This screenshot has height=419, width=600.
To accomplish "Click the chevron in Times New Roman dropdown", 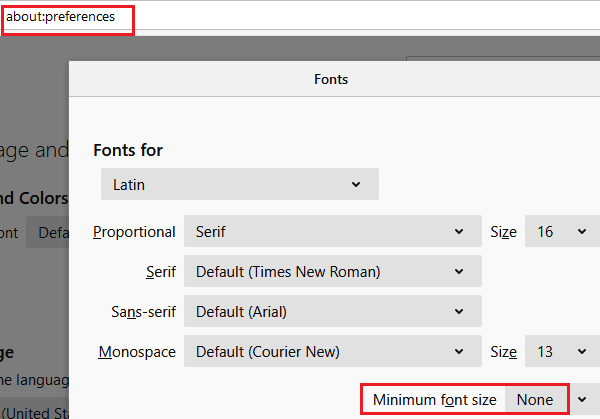I will click(x=459, y=271).
